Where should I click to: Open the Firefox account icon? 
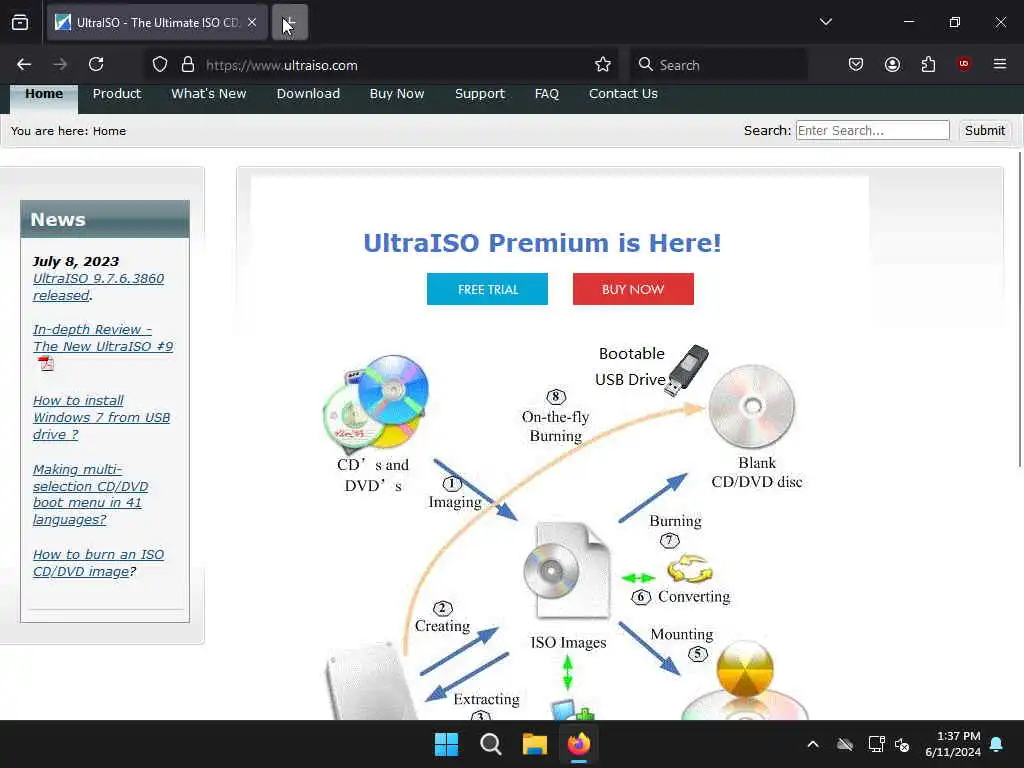point(892,64)
